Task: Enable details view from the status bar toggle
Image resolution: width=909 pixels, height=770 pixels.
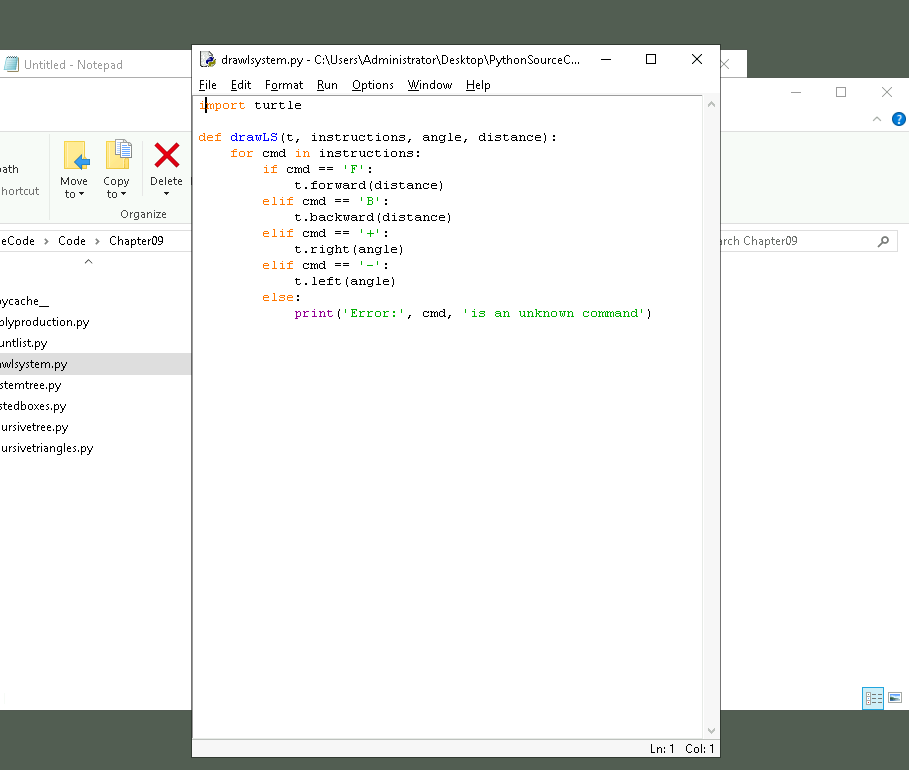Action: [872, 698]
